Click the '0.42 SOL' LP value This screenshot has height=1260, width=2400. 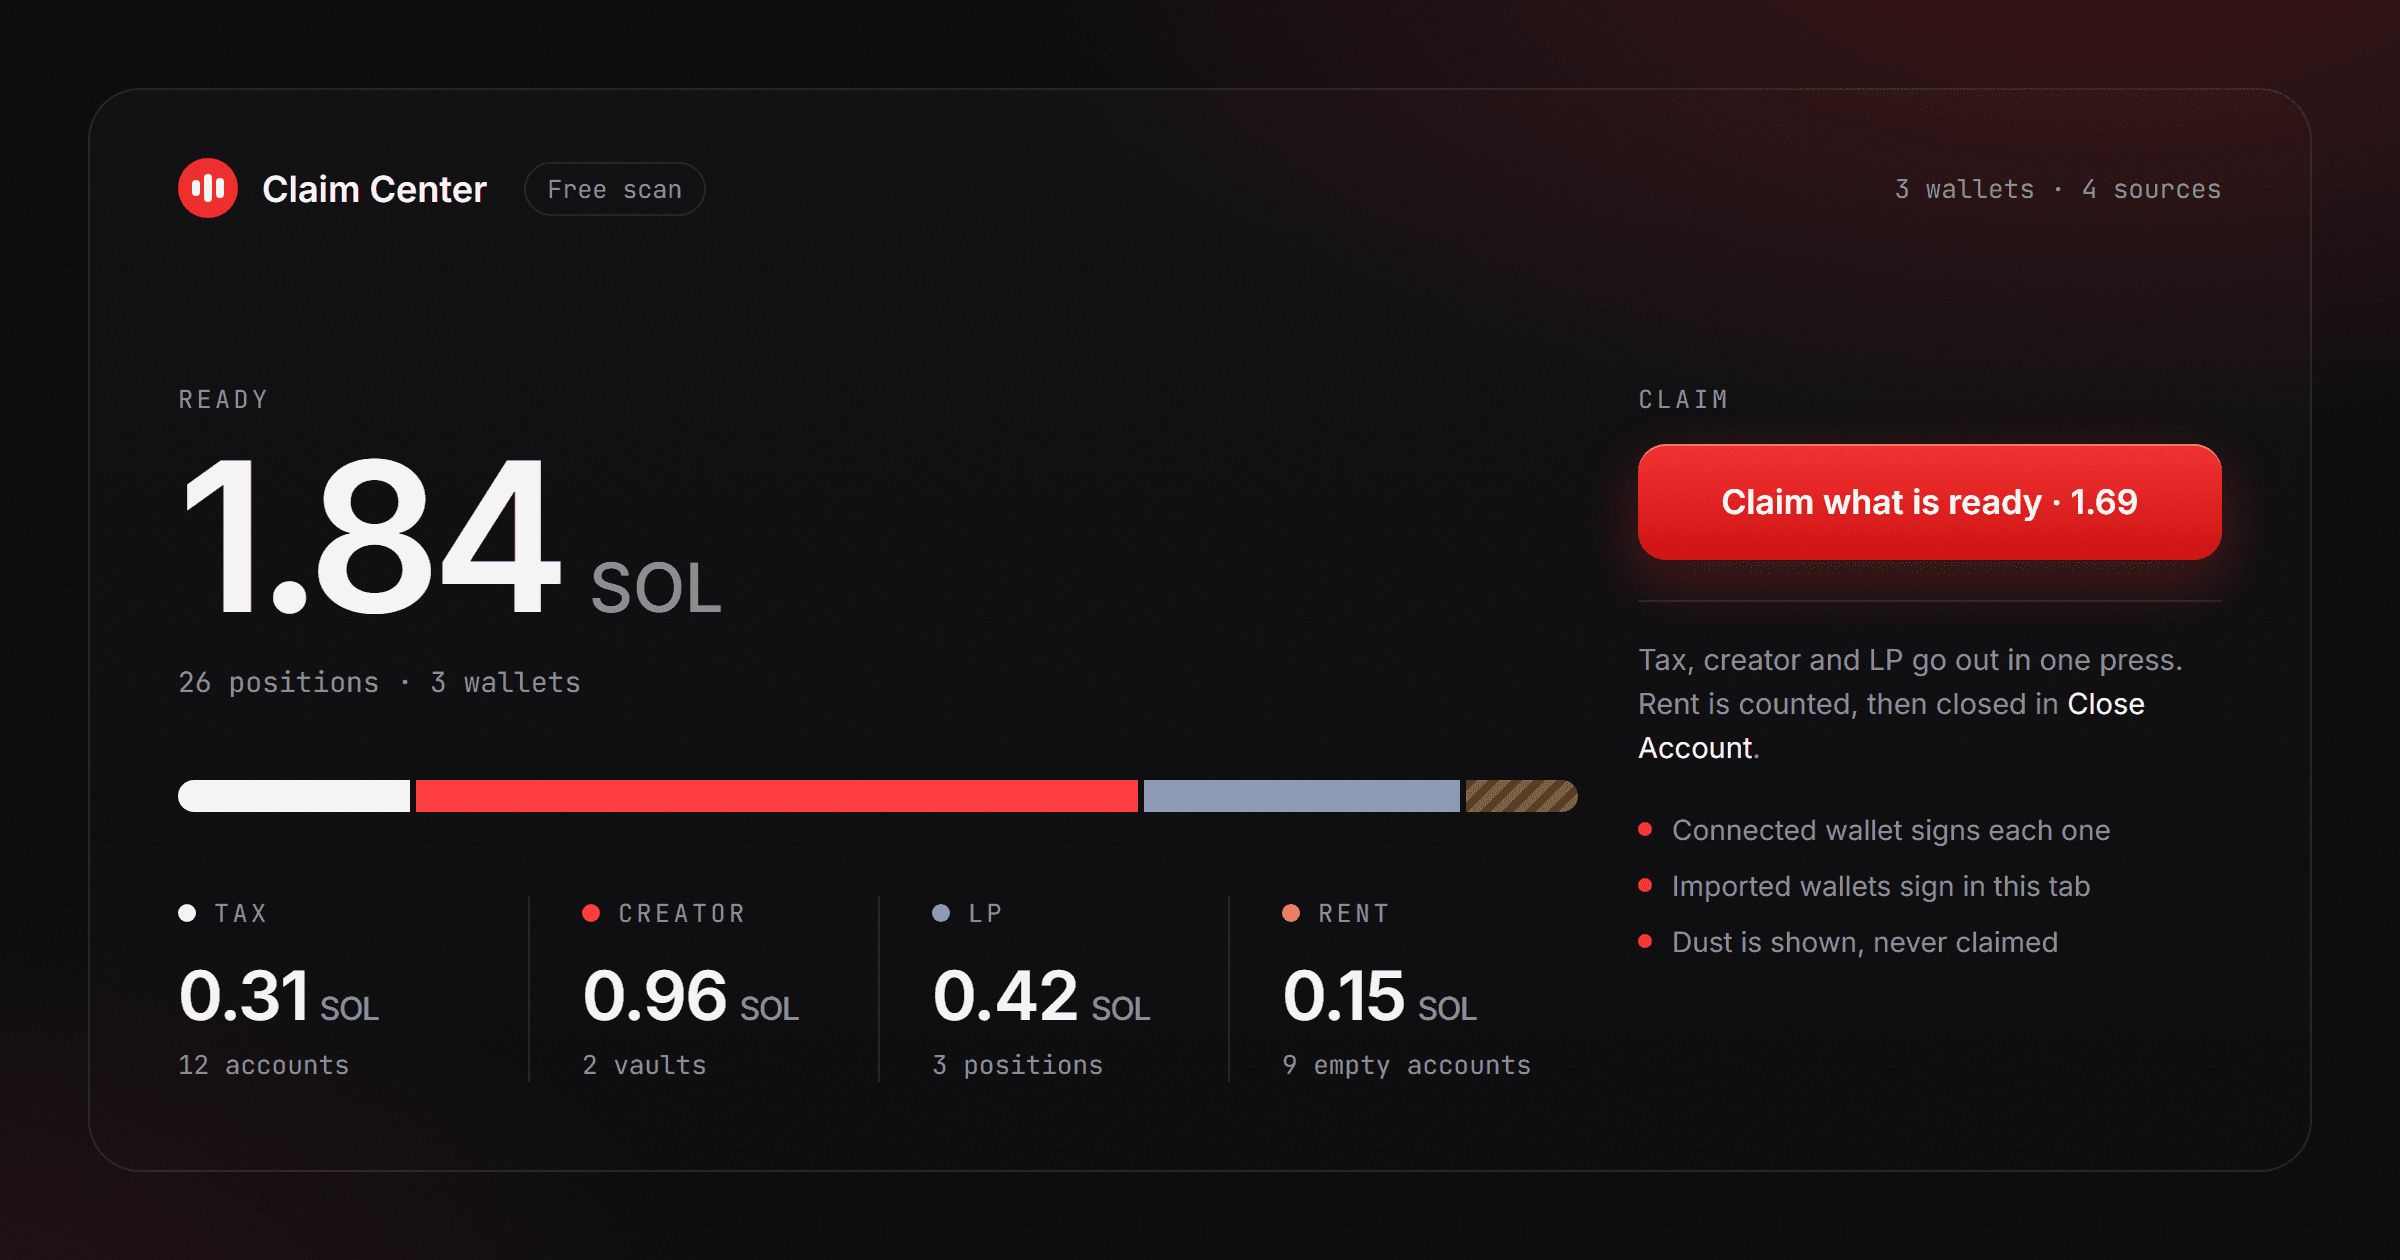coord(1041,996)
